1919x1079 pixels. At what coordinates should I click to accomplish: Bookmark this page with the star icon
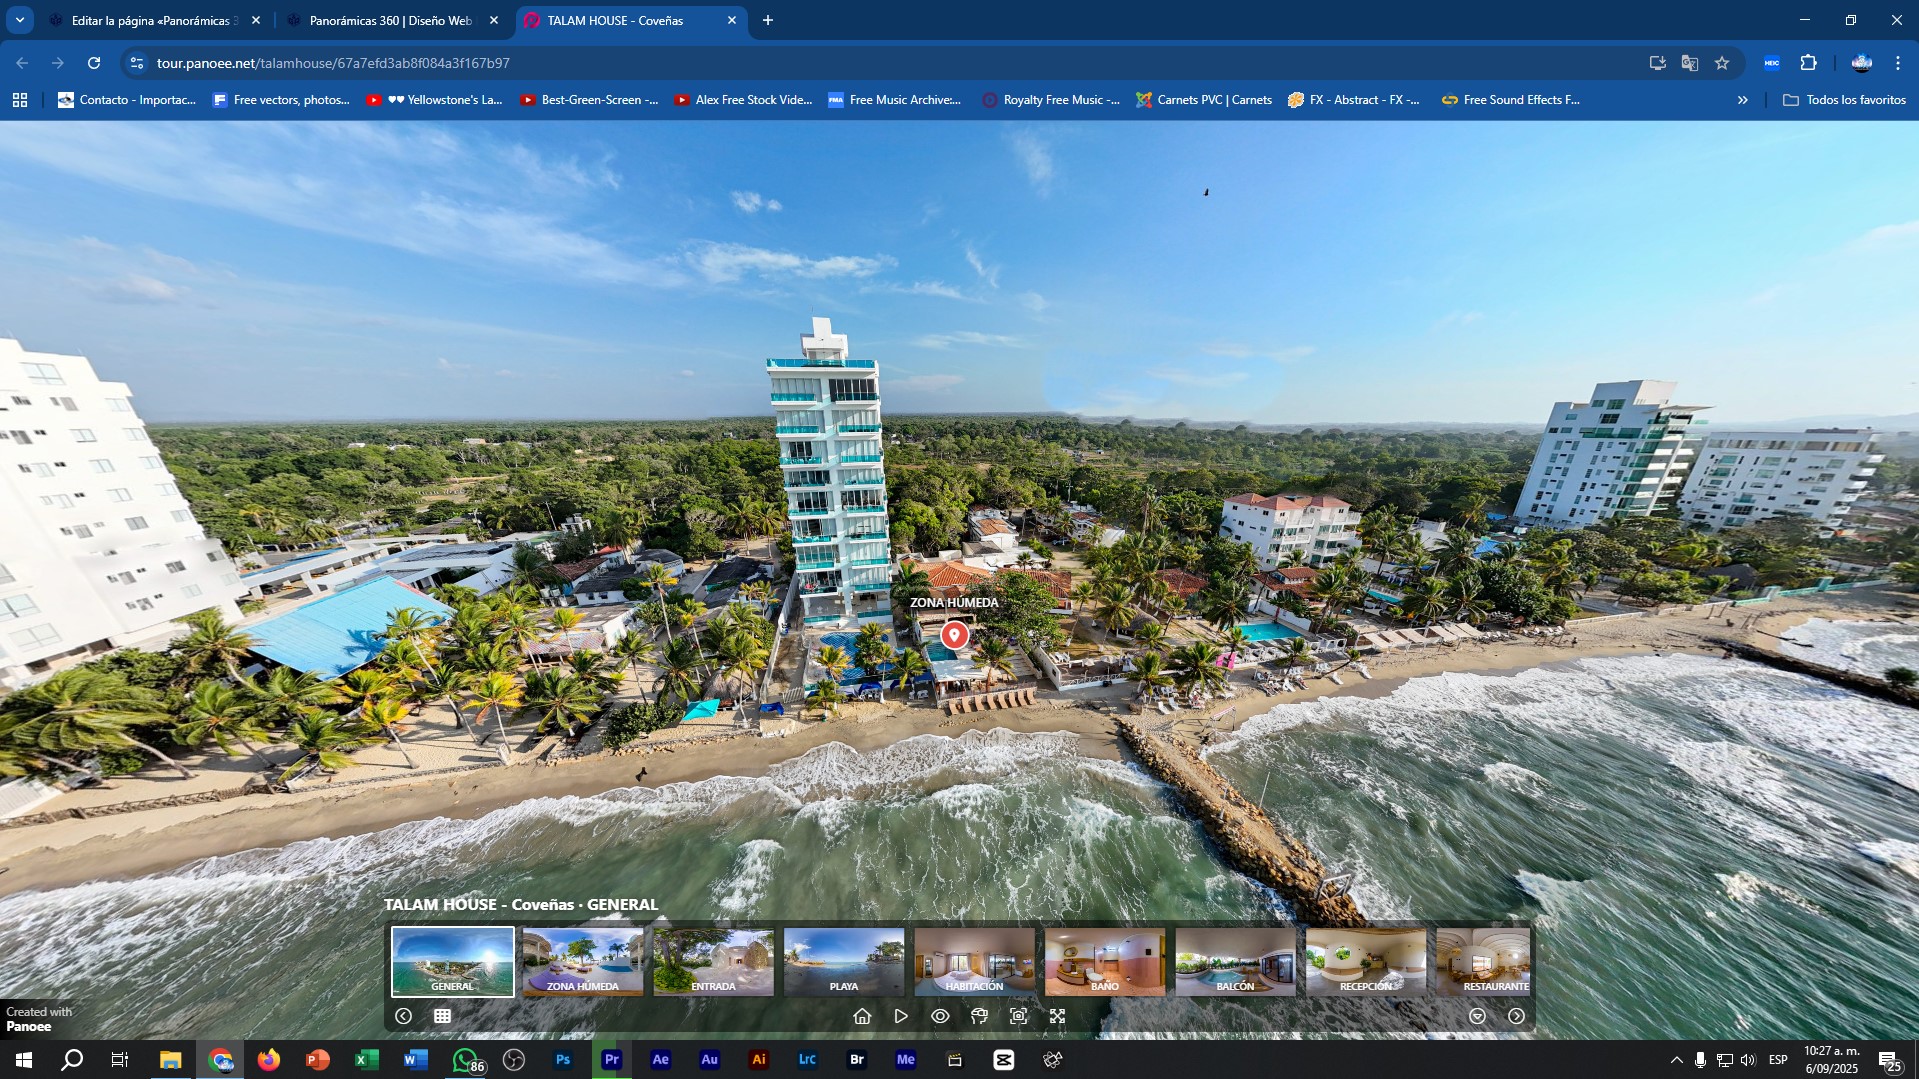(x=1722, y=63)
